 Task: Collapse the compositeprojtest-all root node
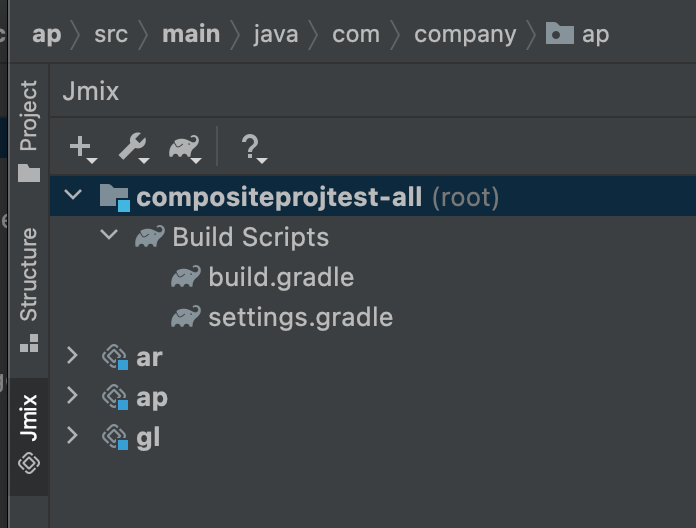point(73,194)
